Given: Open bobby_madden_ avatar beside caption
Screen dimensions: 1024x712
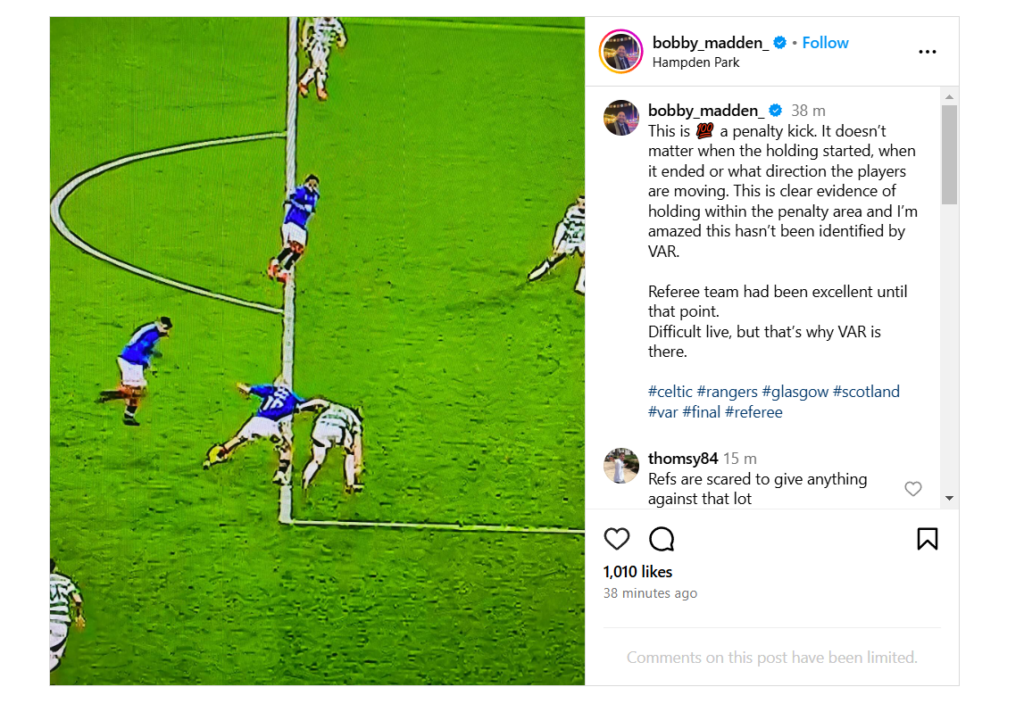Looking at the screenshot, I should point(621,118).
